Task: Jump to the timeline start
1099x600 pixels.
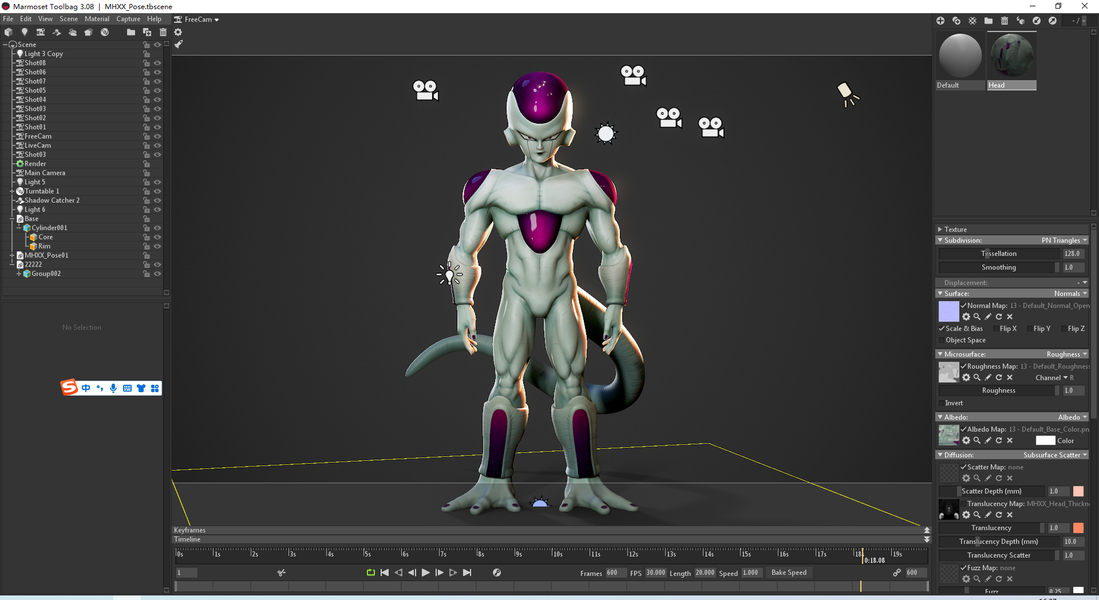Action: [384, 573]
